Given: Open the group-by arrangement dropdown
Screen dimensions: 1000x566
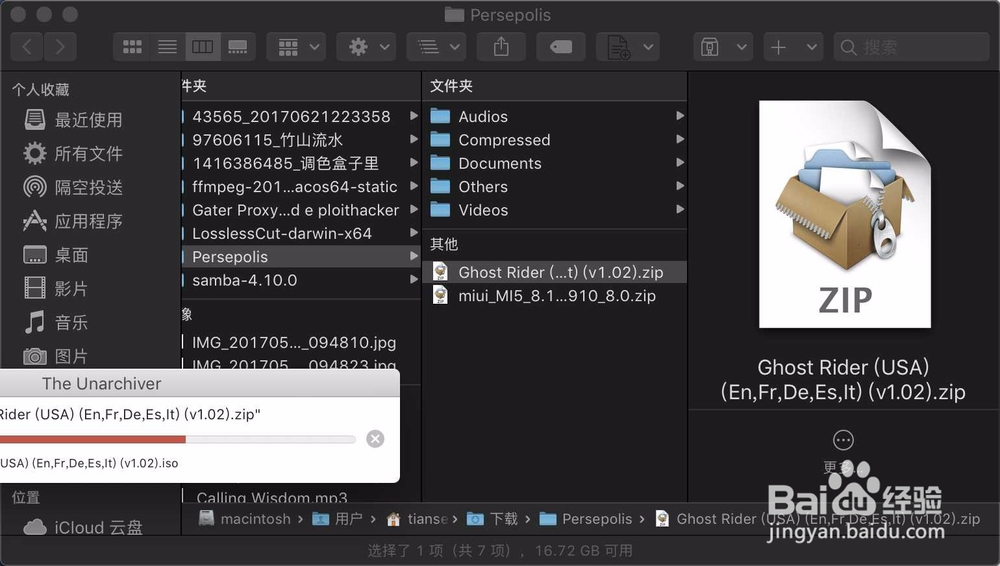Looking at the screenshot, I should tap(297, 47).
